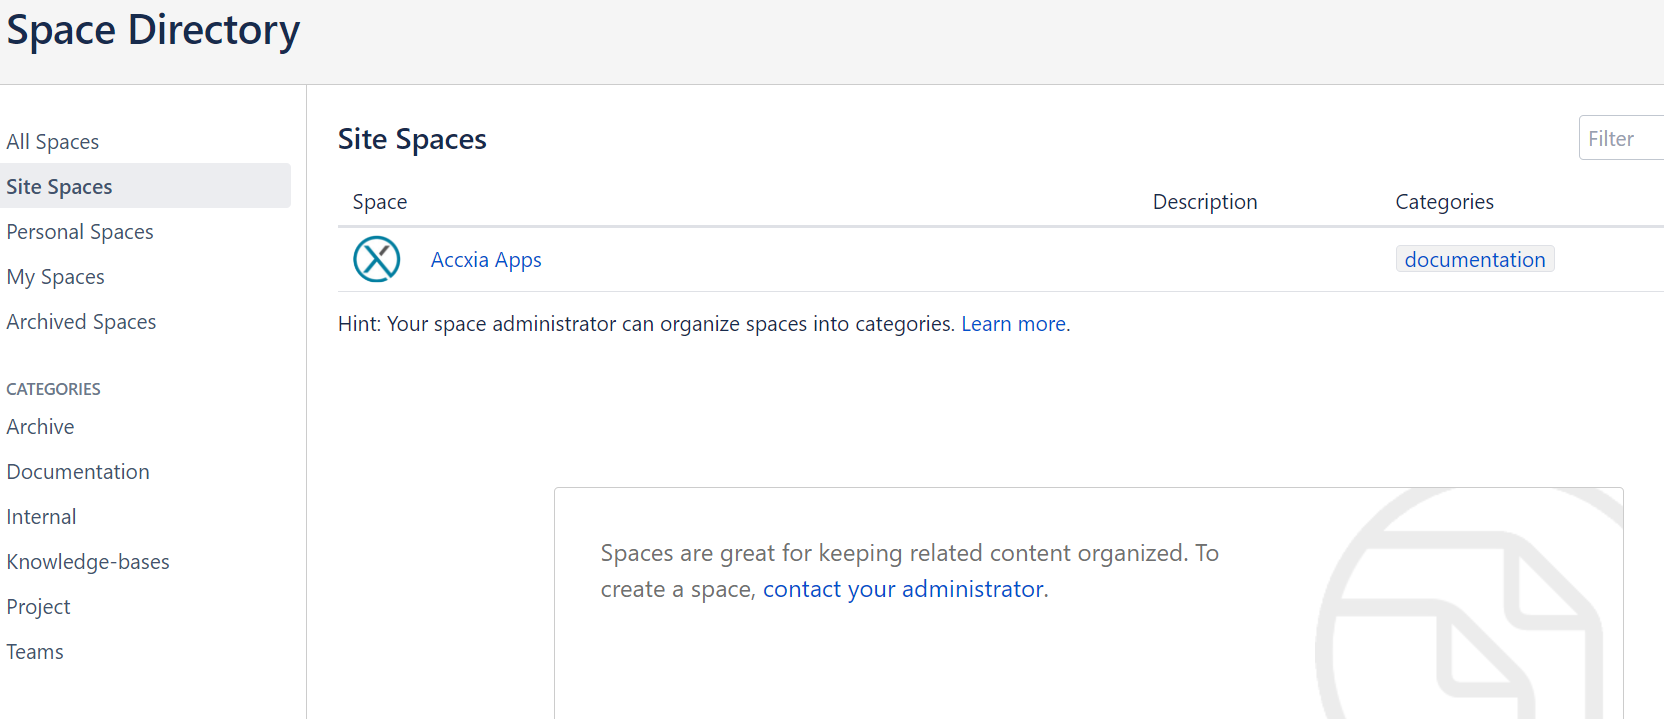Select the documentation category label
The height and width of the screenshot is (719, 1664).
pyautogui.click(x=1475, y=260)
